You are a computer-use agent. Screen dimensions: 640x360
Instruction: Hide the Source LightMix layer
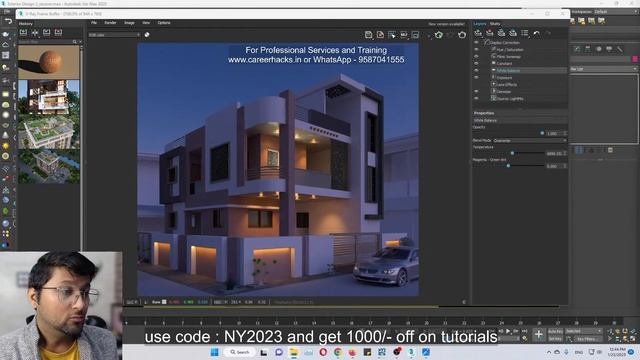(476, 98)
